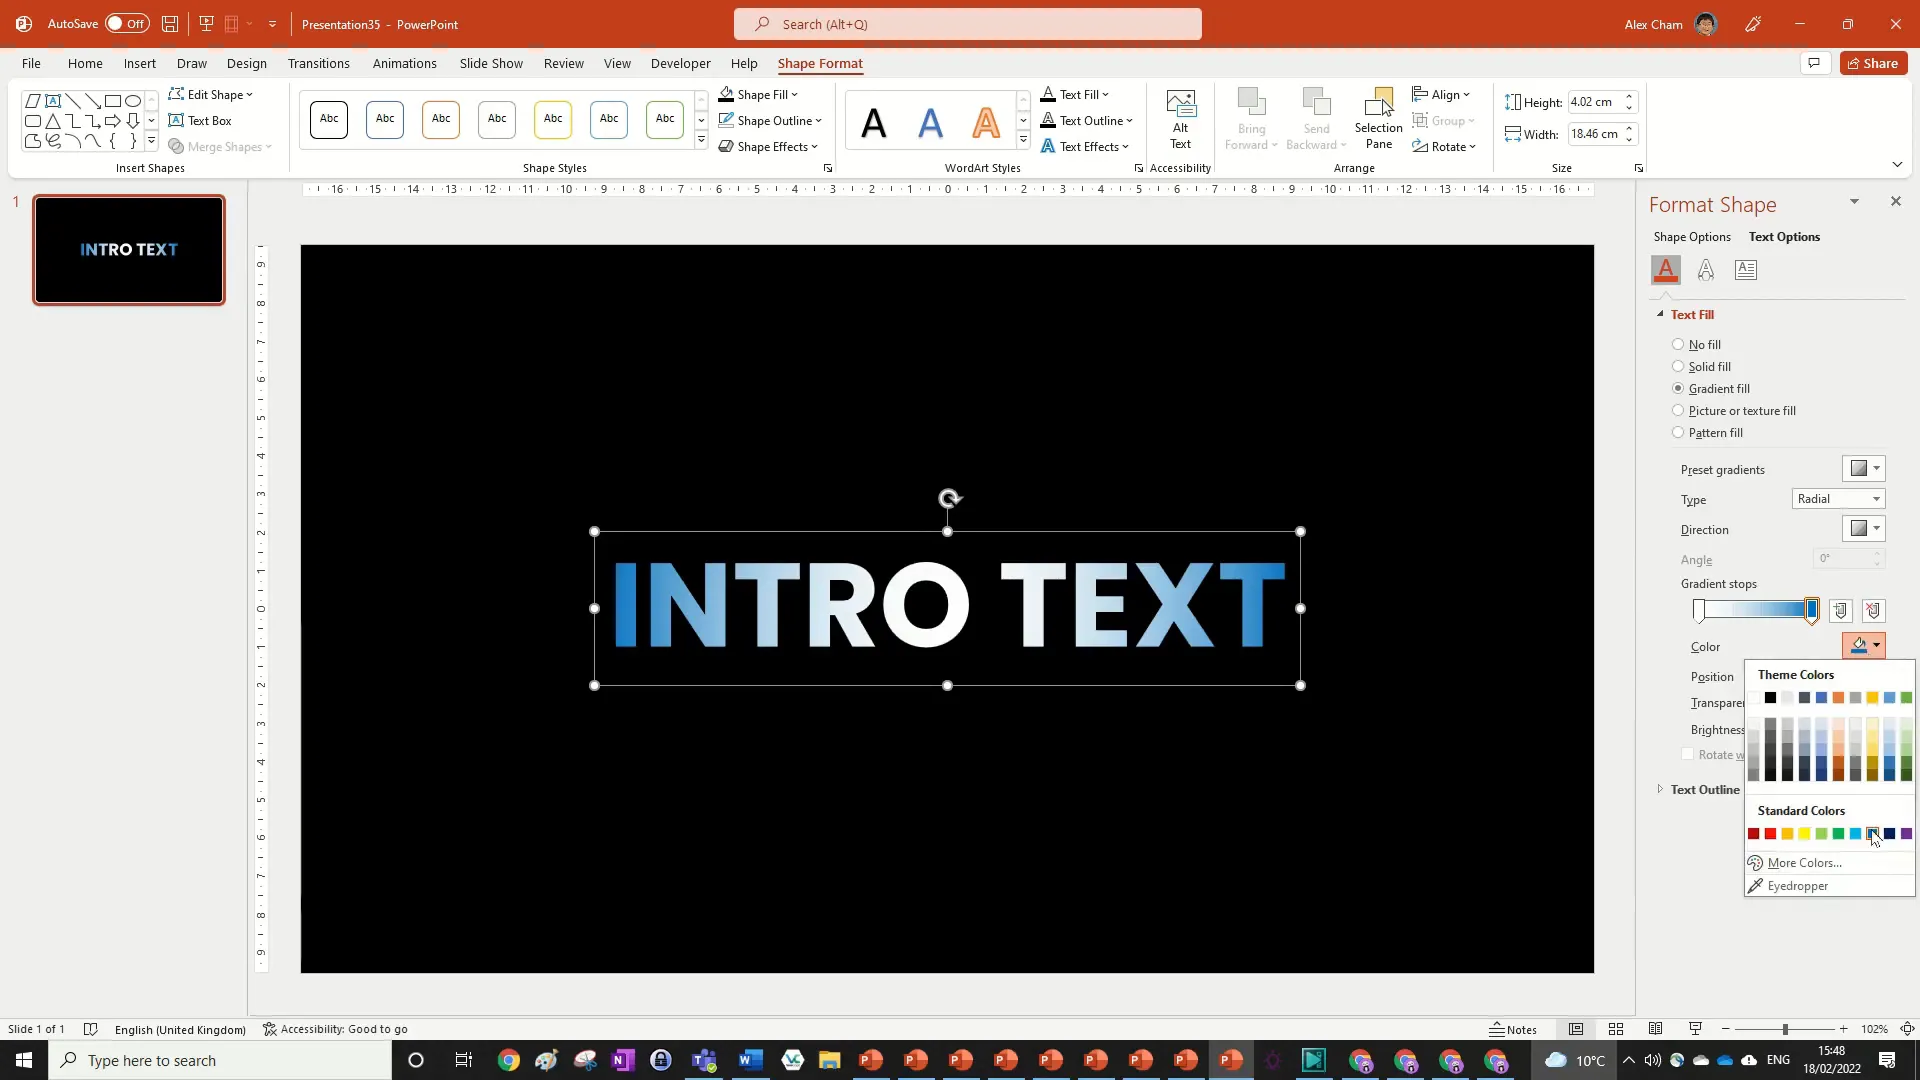
Task: Pick purple standard color swatch
Action: (x=1906, y=834)
